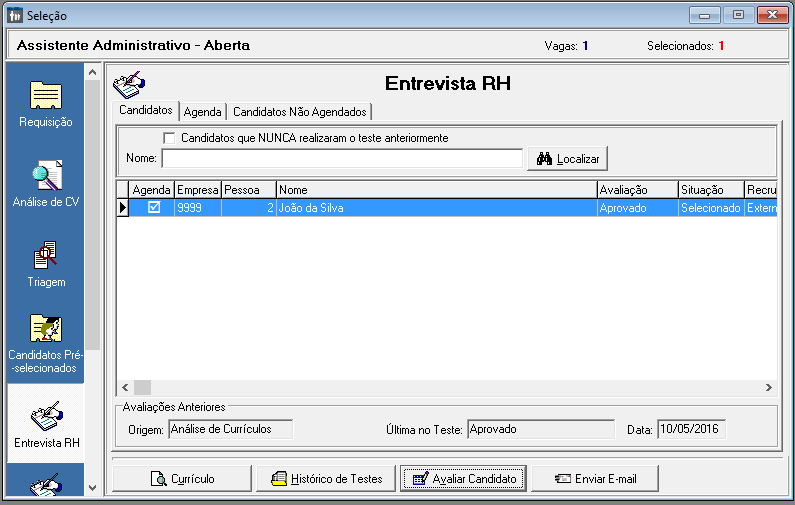Focus the Nome search input field
The image size is (795, 505).
pyautogui.click(x=342, y=159)
